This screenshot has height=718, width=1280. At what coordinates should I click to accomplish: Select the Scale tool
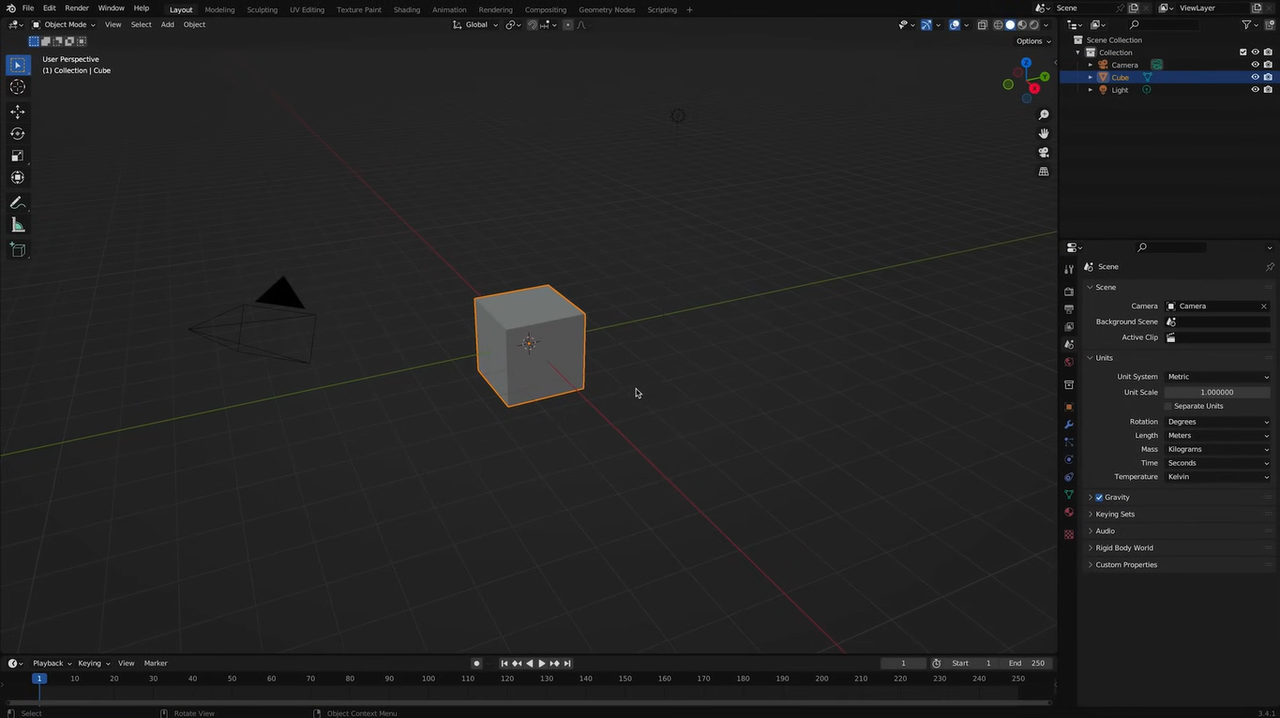(17, 155)
